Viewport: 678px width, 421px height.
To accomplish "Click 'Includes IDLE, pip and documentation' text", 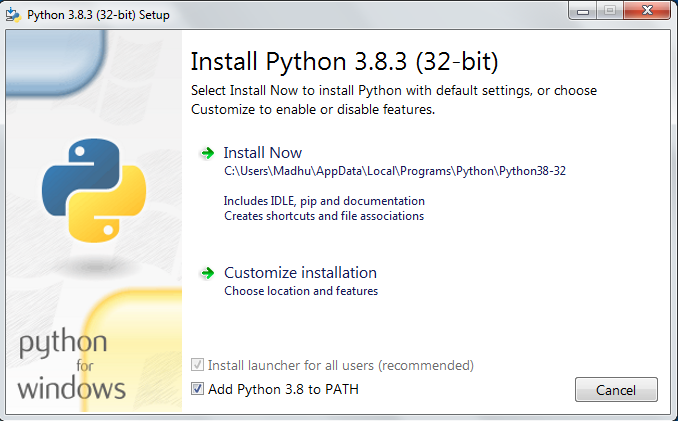I will coord(324,201).
